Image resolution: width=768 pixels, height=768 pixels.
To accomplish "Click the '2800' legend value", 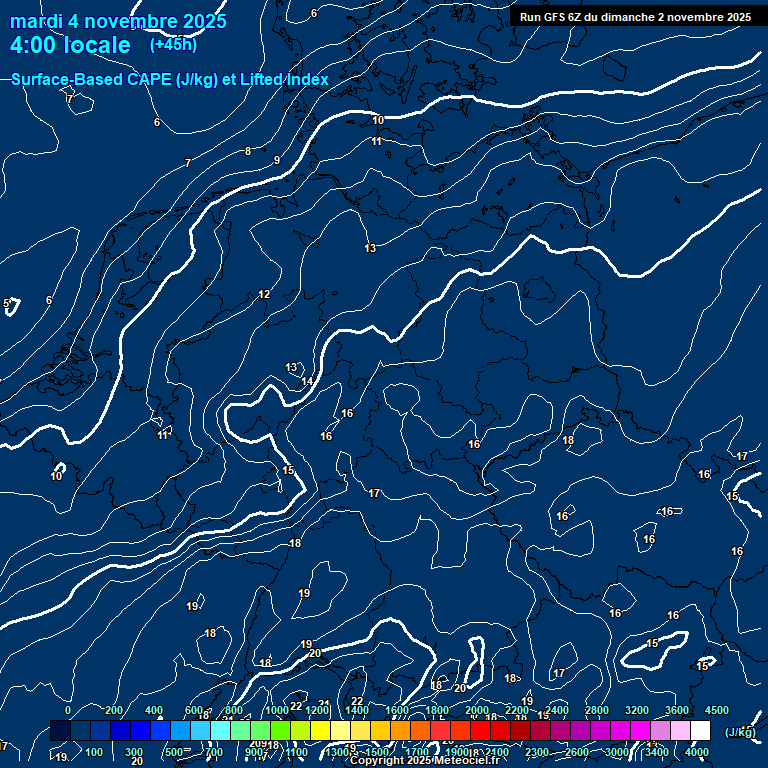I will point(597,710).
